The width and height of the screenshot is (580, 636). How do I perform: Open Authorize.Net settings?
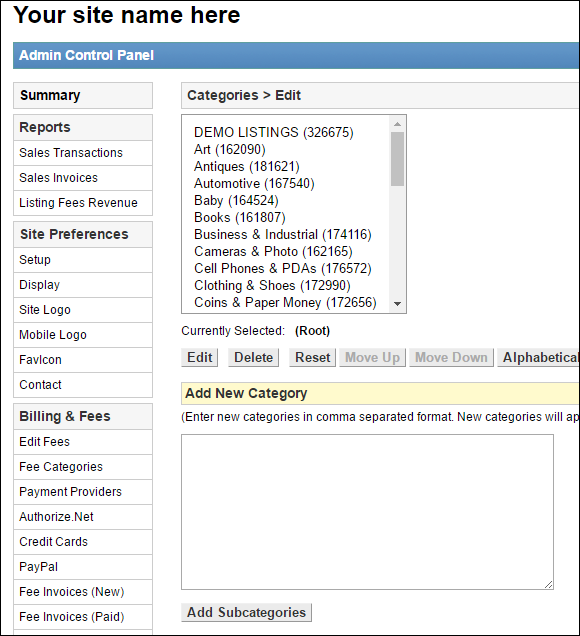[83, 517]
